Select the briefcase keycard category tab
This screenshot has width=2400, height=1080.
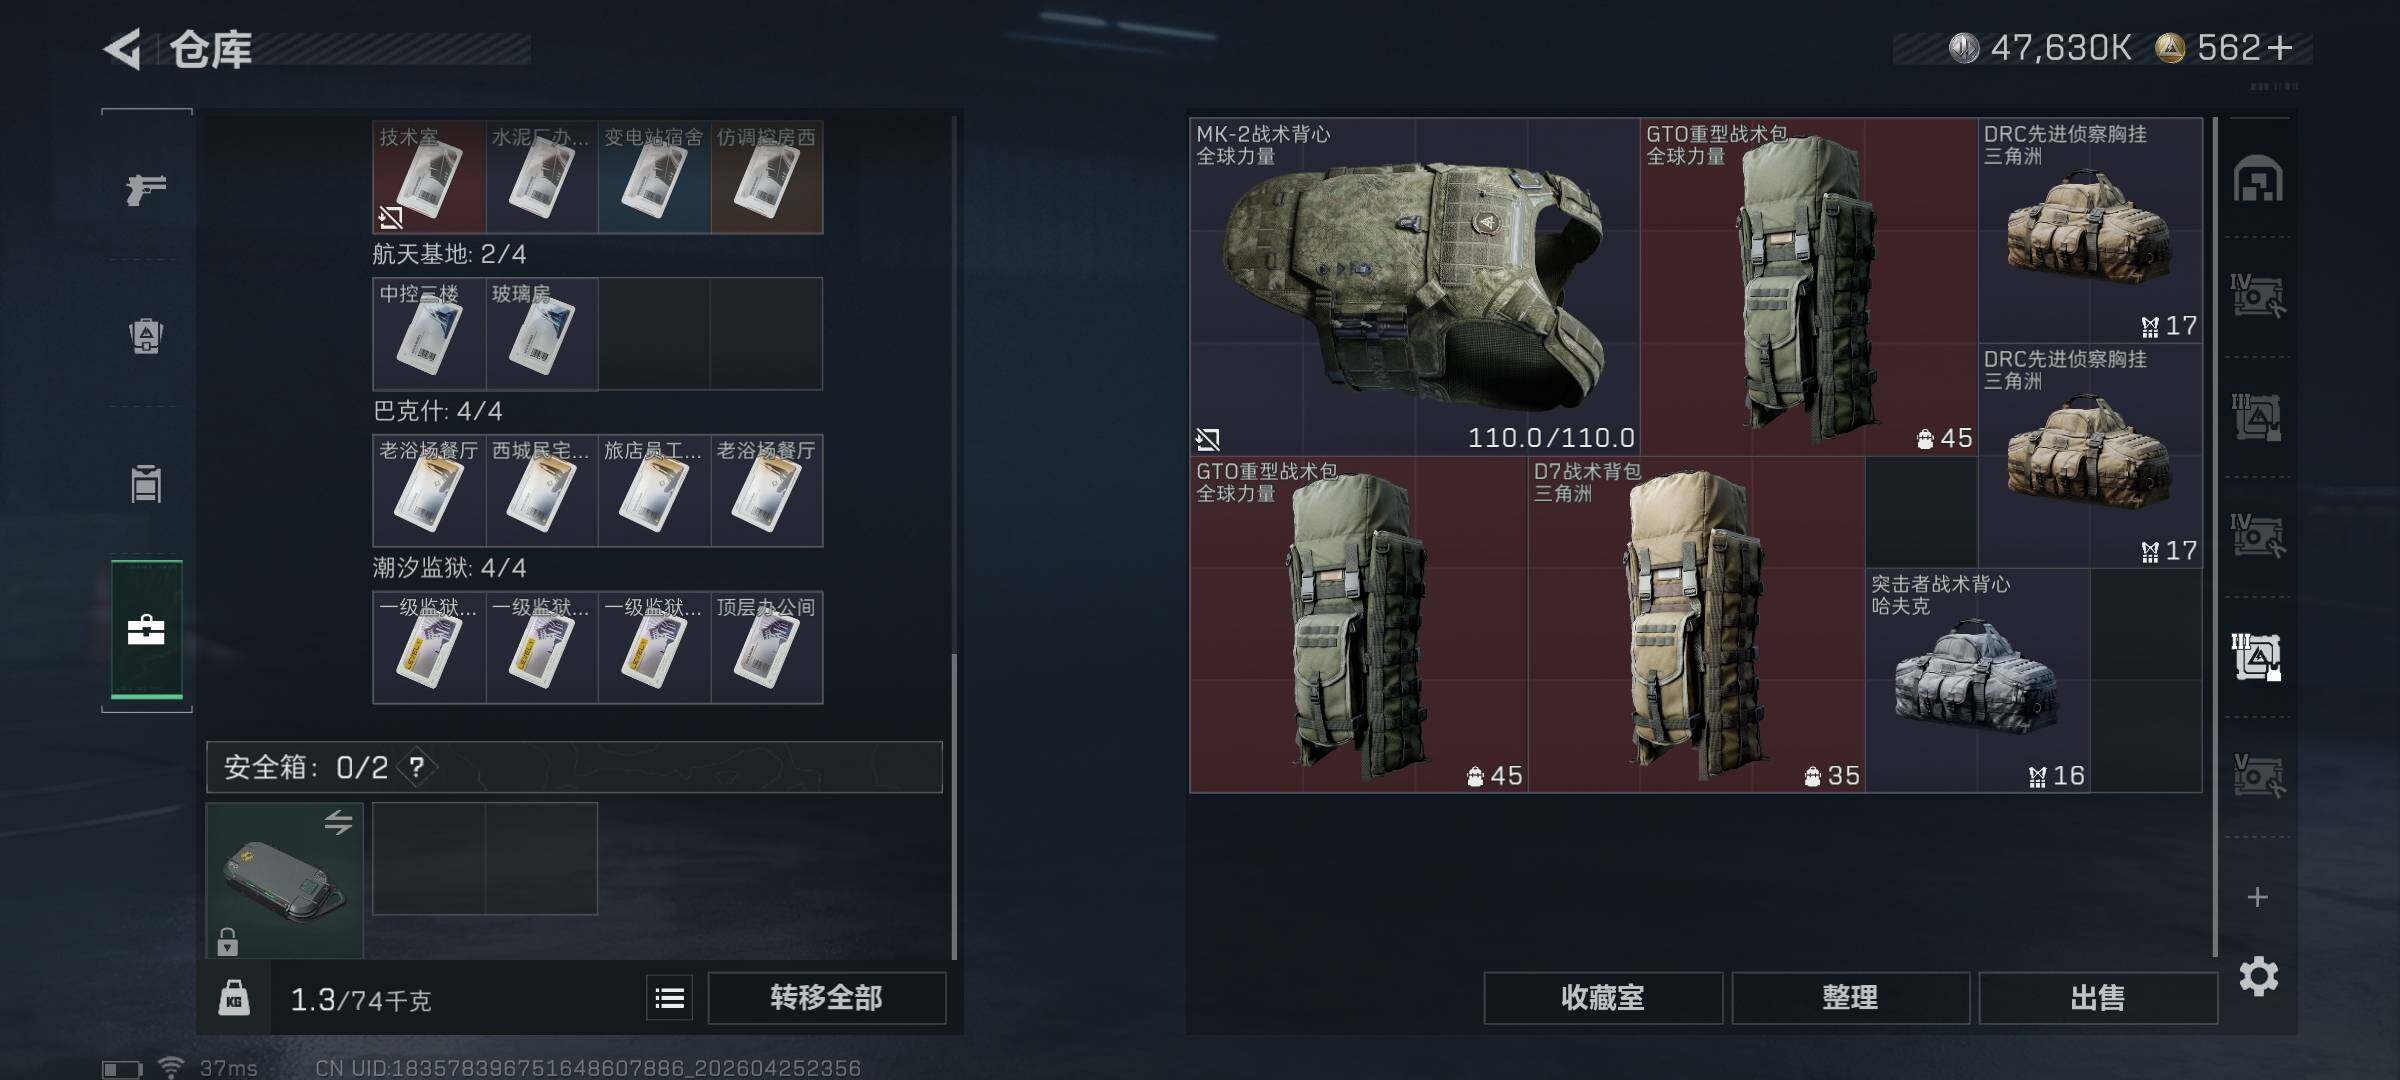tap(146, 630)
